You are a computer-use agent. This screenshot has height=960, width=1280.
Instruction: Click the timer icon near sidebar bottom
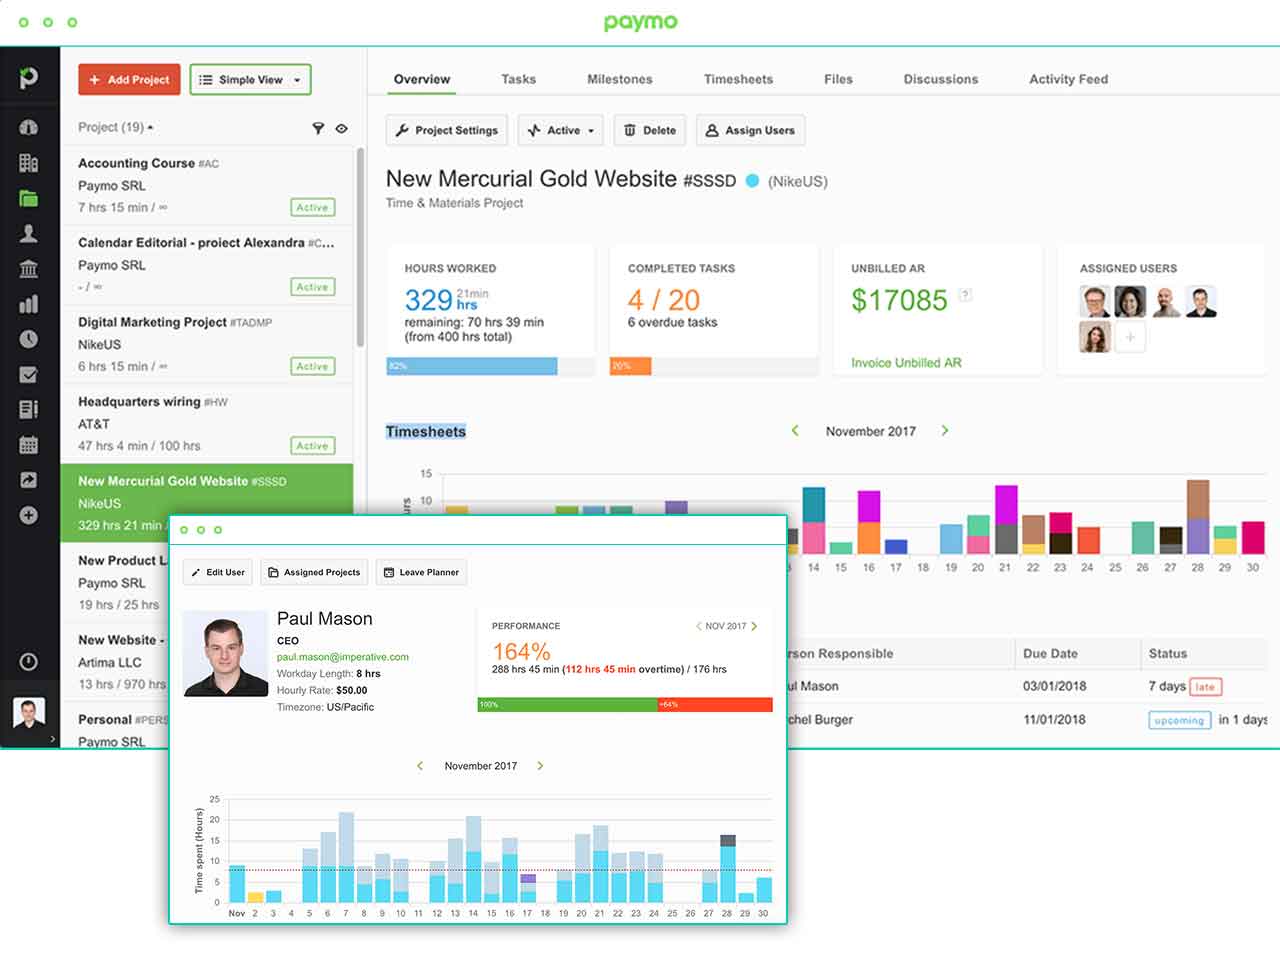(29, 662)
